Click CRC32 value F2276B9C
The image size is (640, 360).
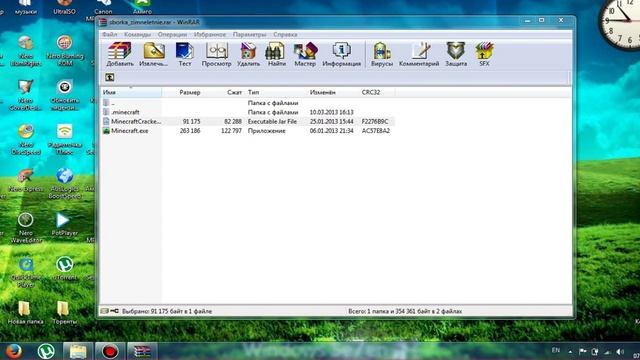coord(375,121)
